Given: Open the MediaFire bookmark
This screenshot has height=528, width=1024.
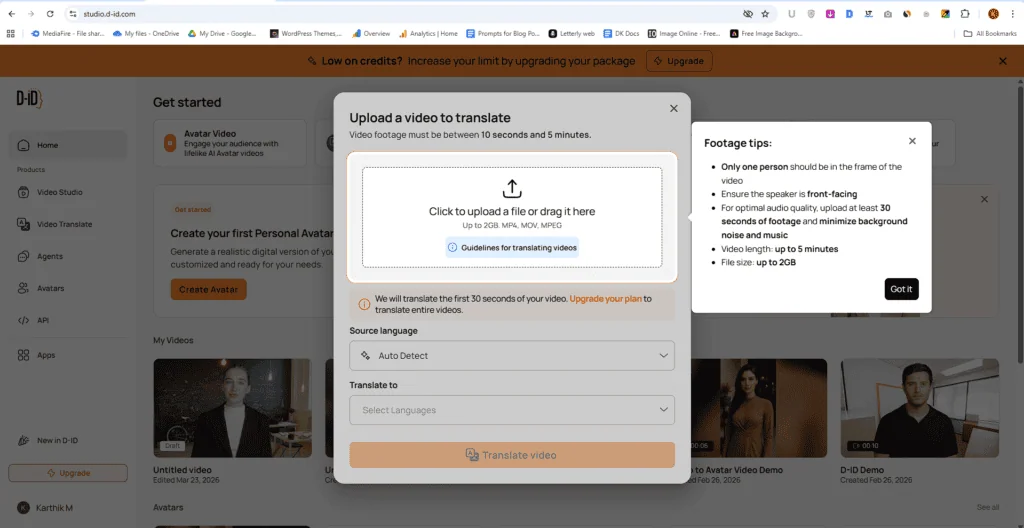Looking at the screenshot, I should pyautogui.click(x=68, y=33).
